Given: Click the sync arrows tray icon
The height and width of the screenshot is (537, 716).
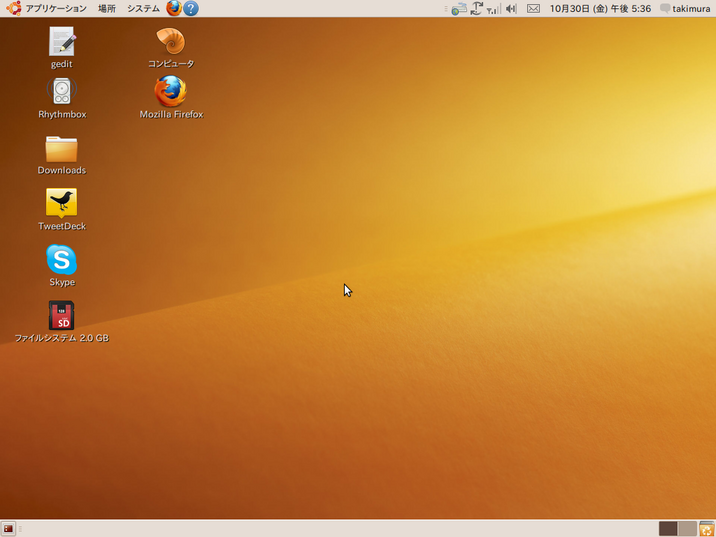Looking at the screenshot, I should [477, 8].
